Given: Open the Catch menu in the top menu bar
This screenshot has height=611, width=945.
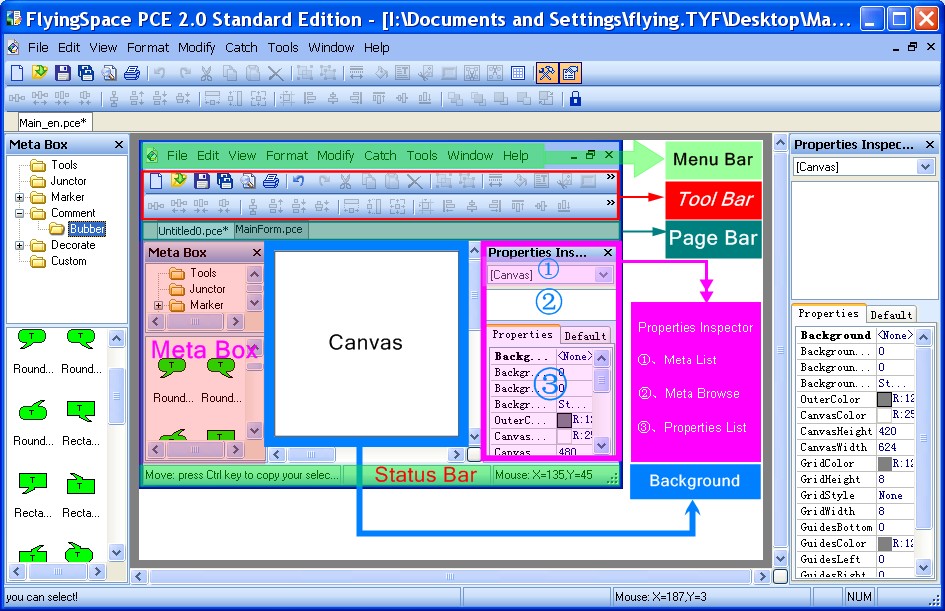Looking at the screenshot, I should [241, 48].
